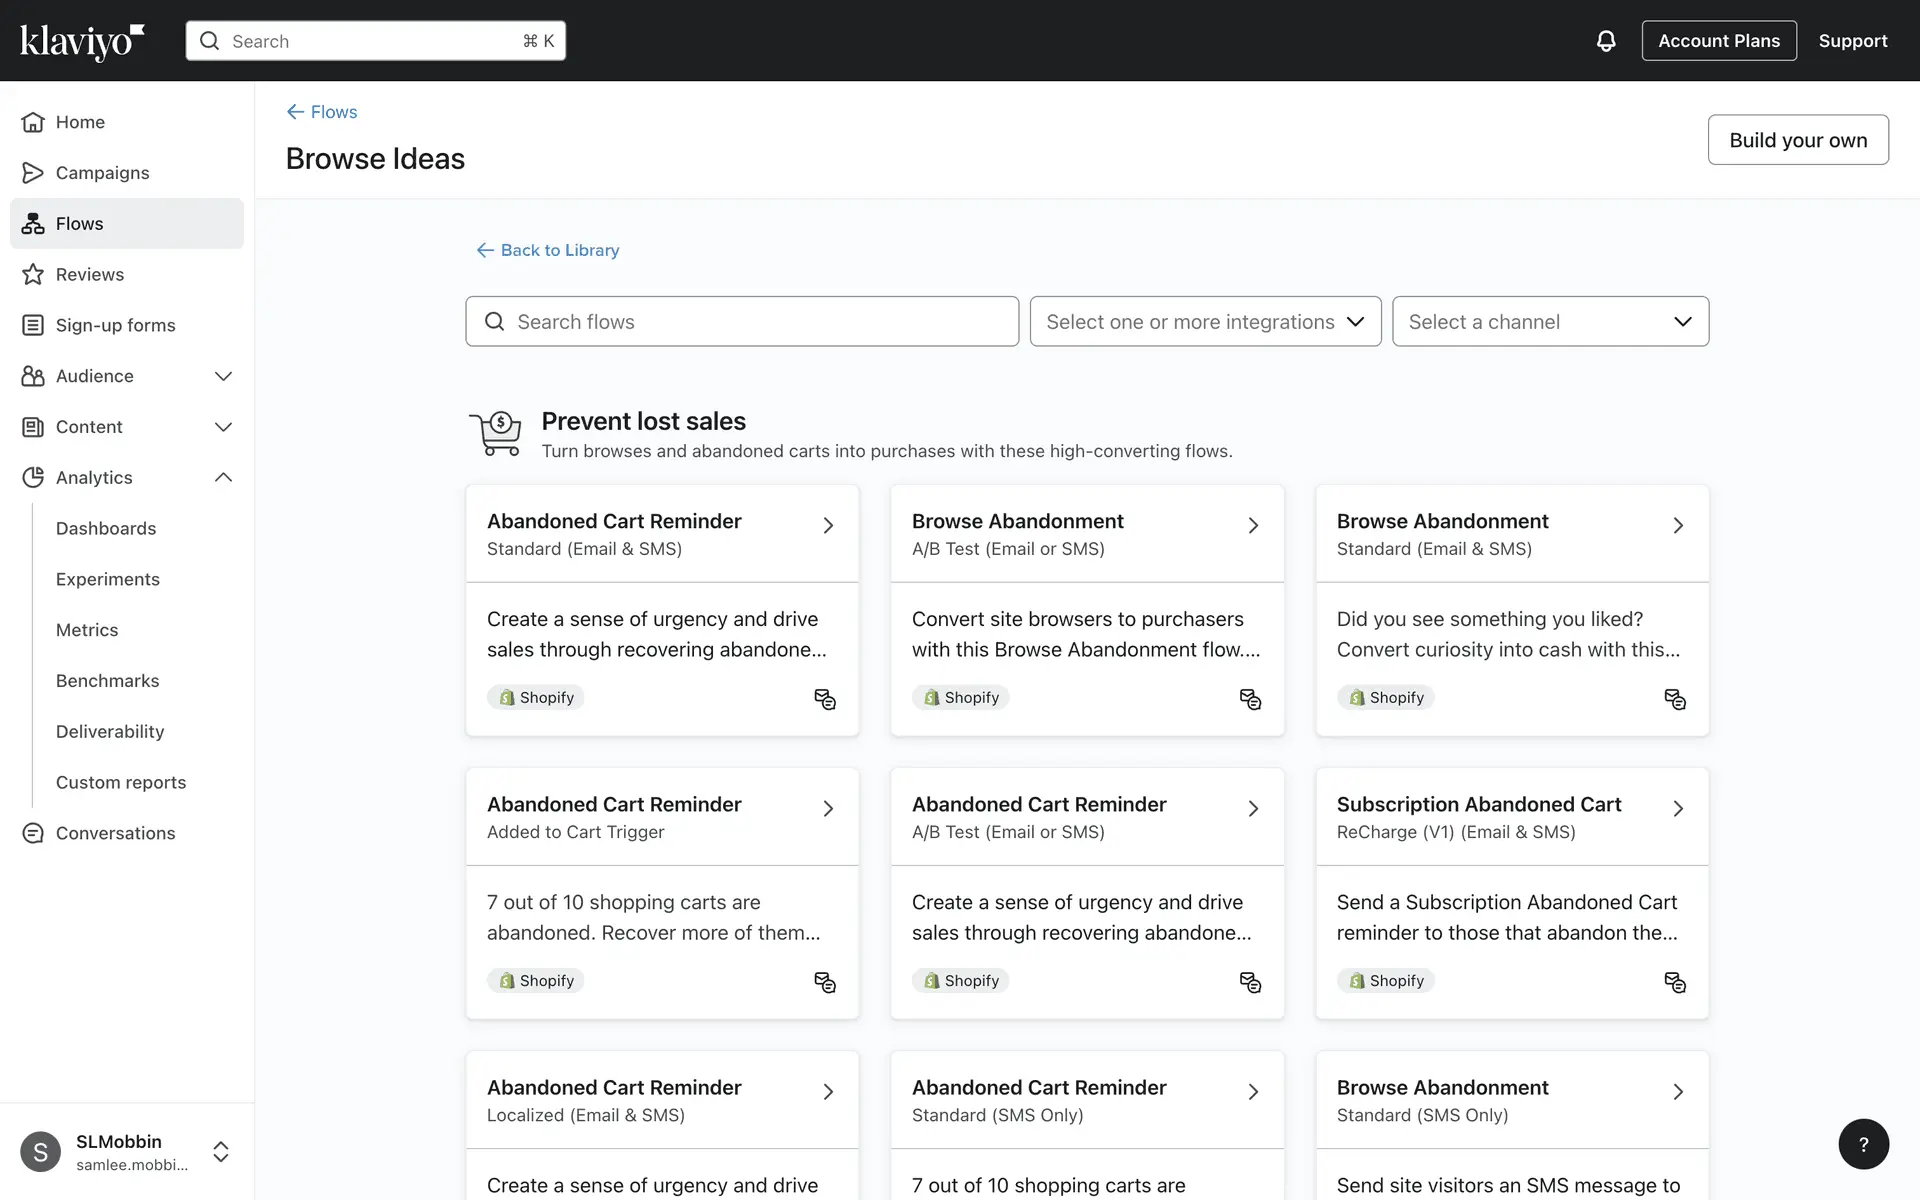
Task: Click the Search flows input field
Action: [742, 322]
